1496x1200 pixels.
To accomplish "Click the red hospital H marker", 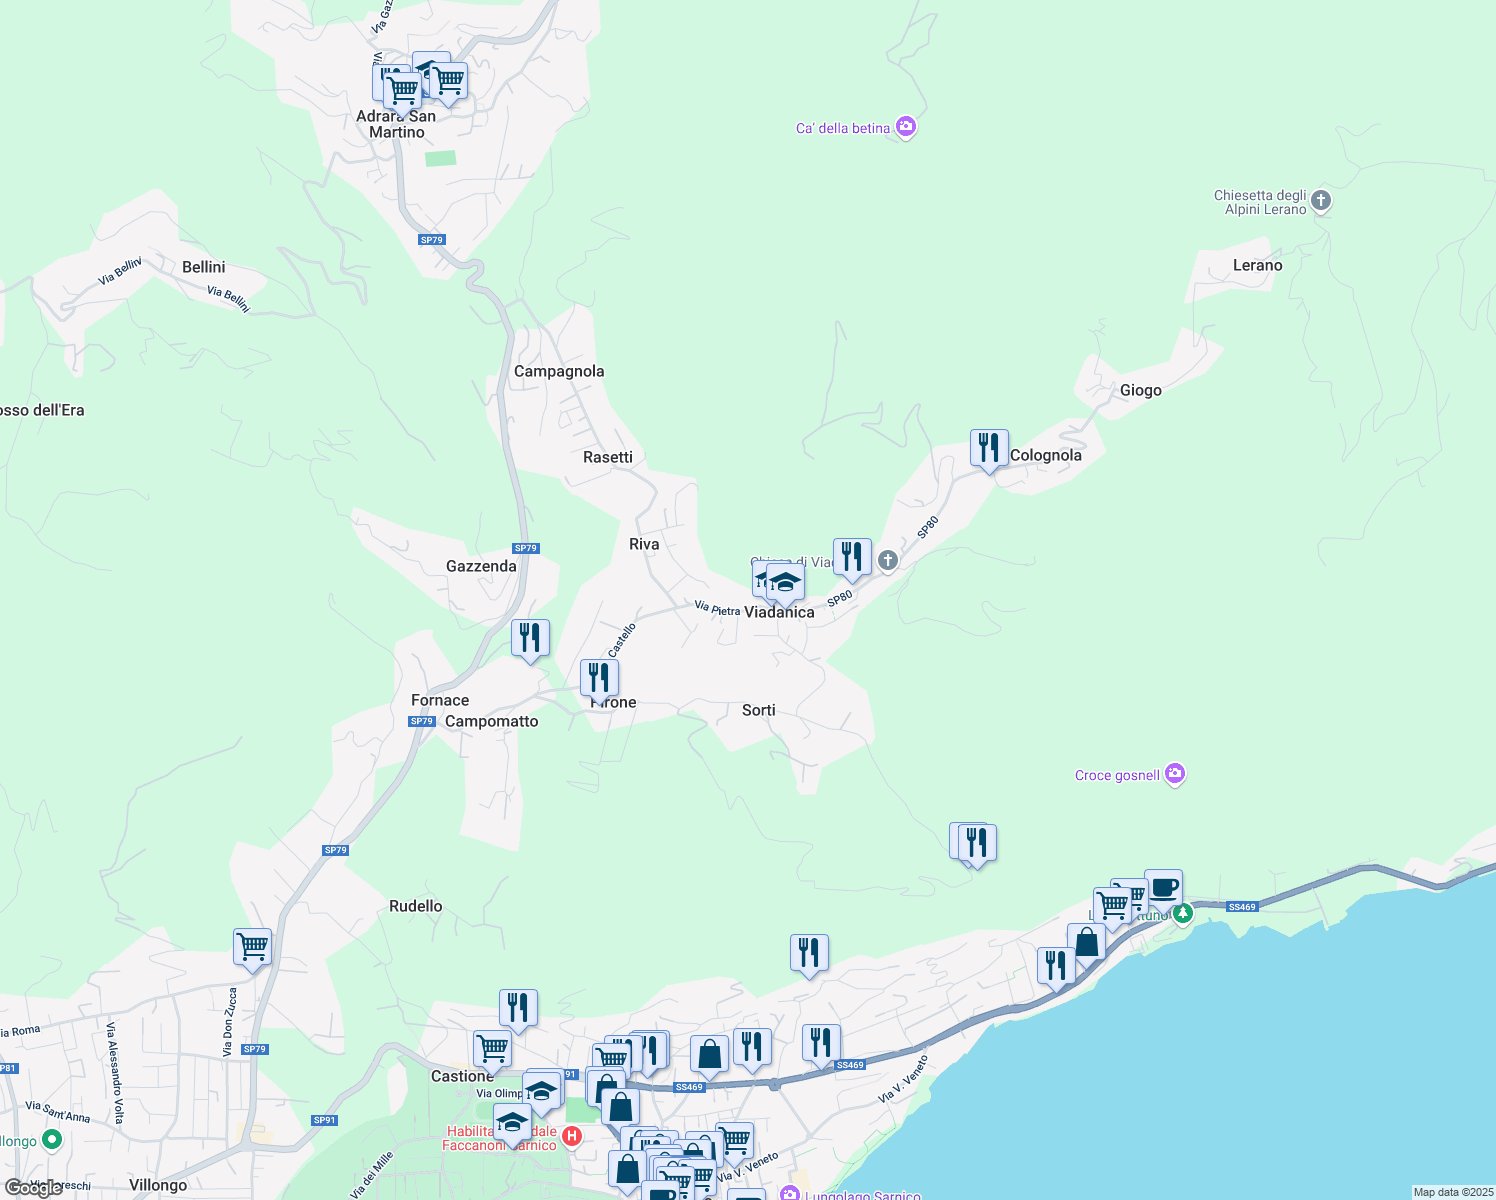I will click(x=572, y=1136).
